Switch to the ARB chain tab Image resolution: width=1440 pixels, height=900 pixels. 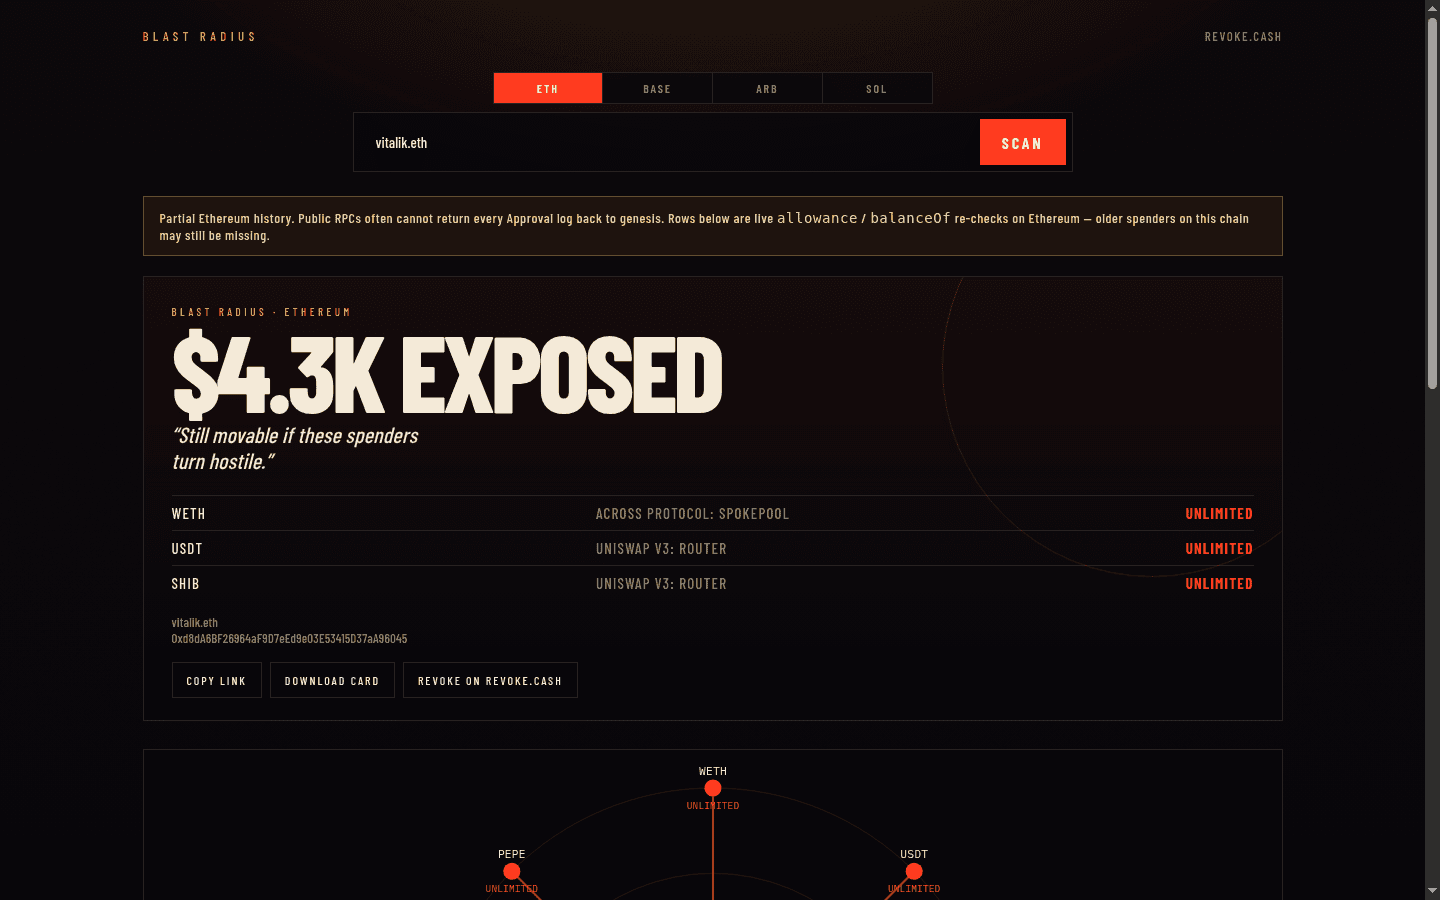767,88
